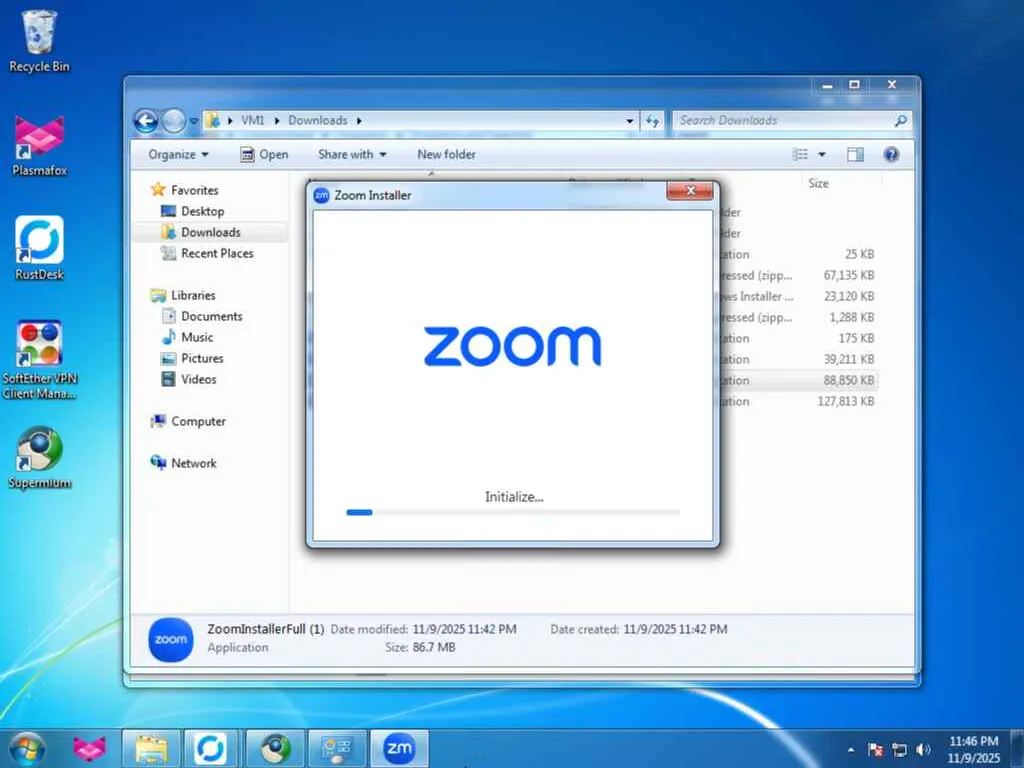
Task: Select the file row sized 1,288 KB
Action: [798, 317]
